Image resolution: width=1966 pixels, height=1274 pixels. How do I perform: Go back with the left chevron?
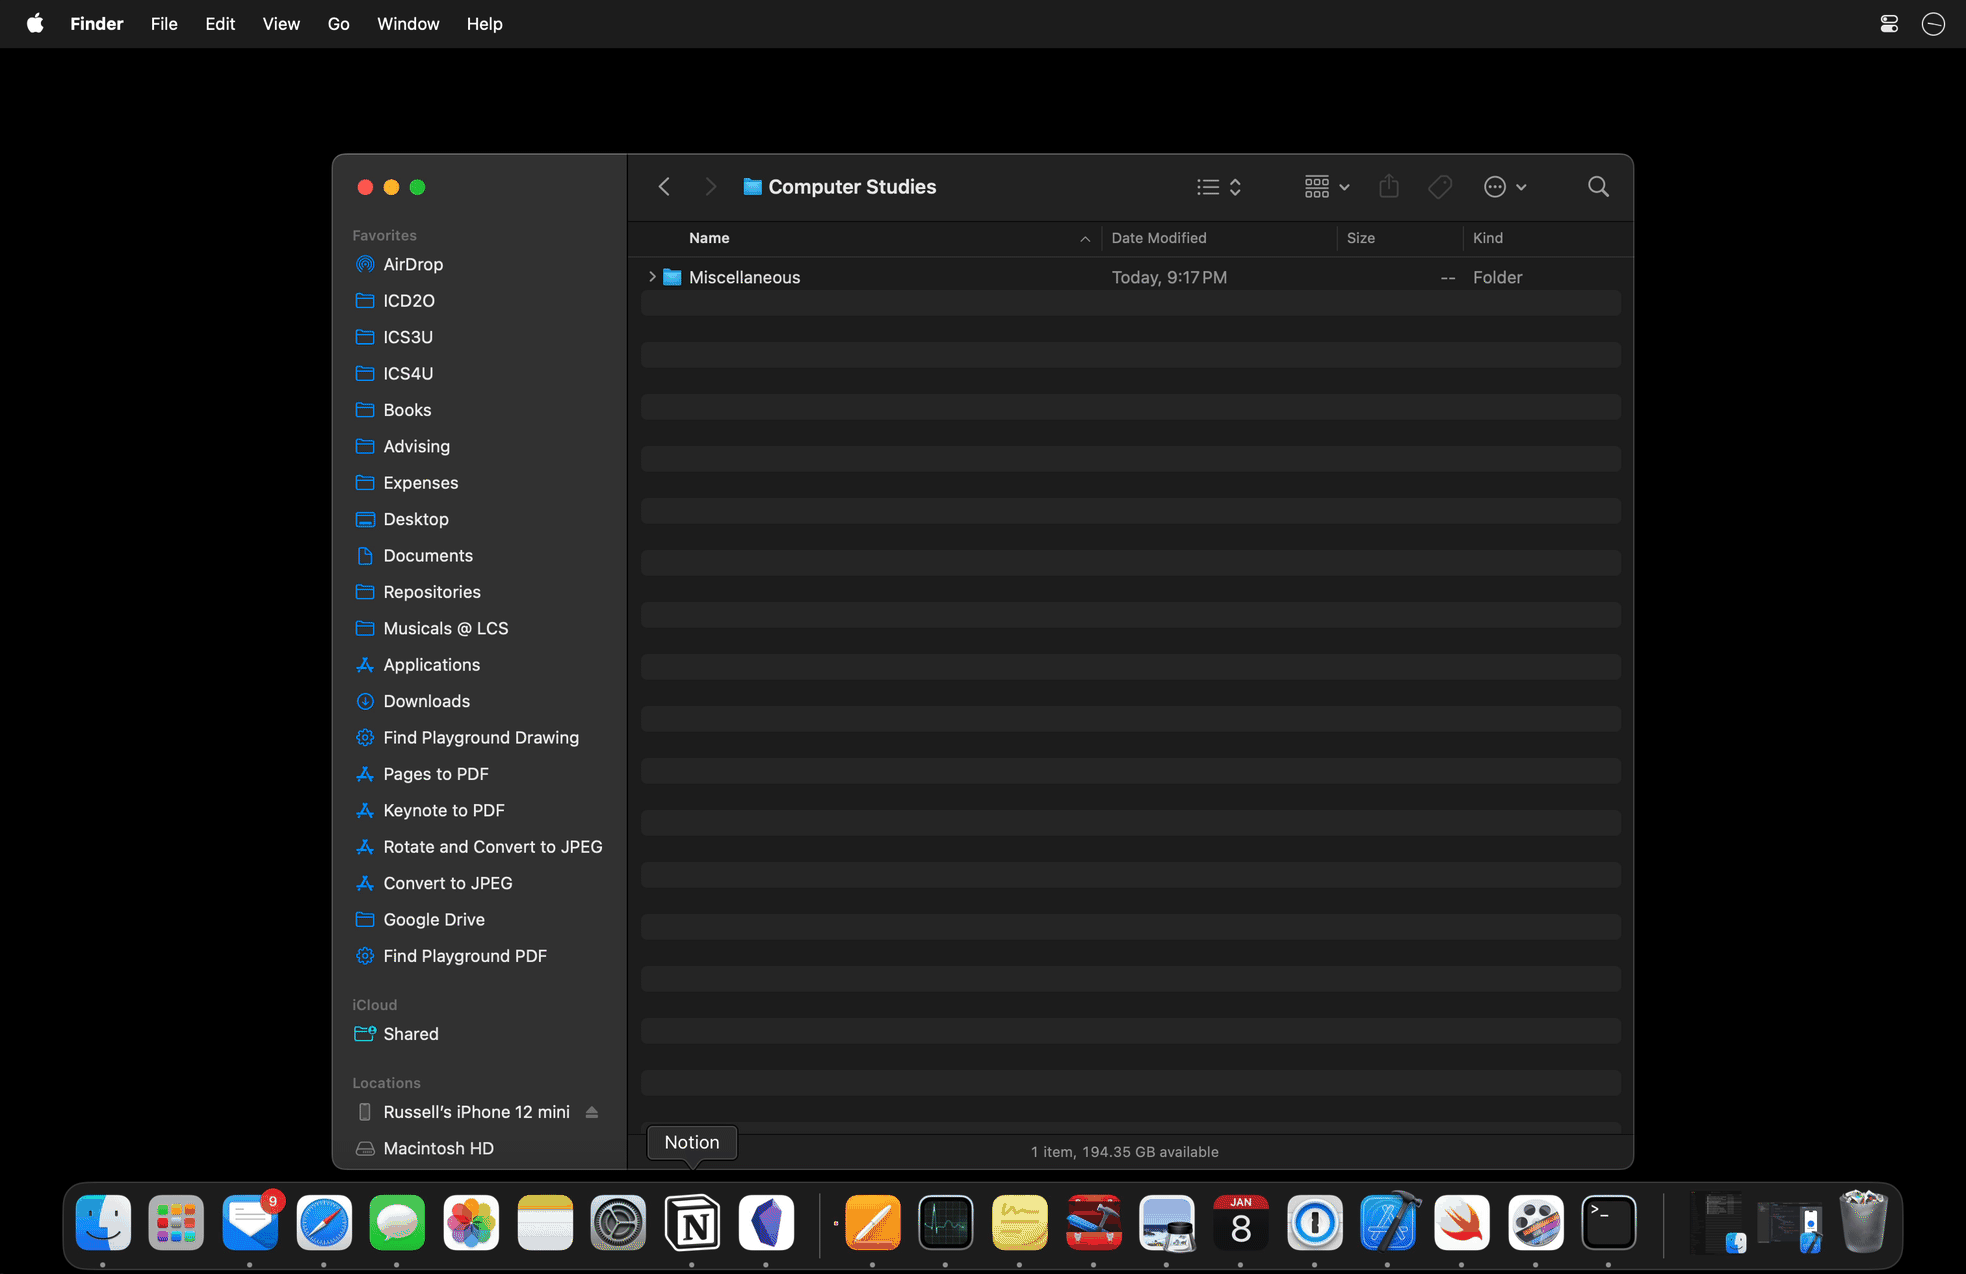point(664,187)
